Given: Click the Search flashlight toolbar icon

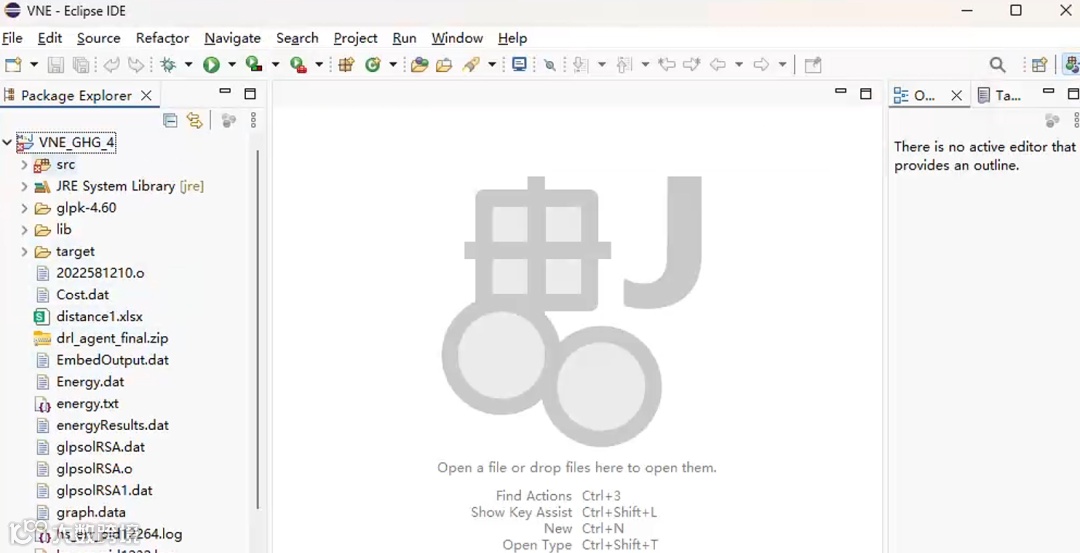Looking at the screenshot, I should point(471,65).
